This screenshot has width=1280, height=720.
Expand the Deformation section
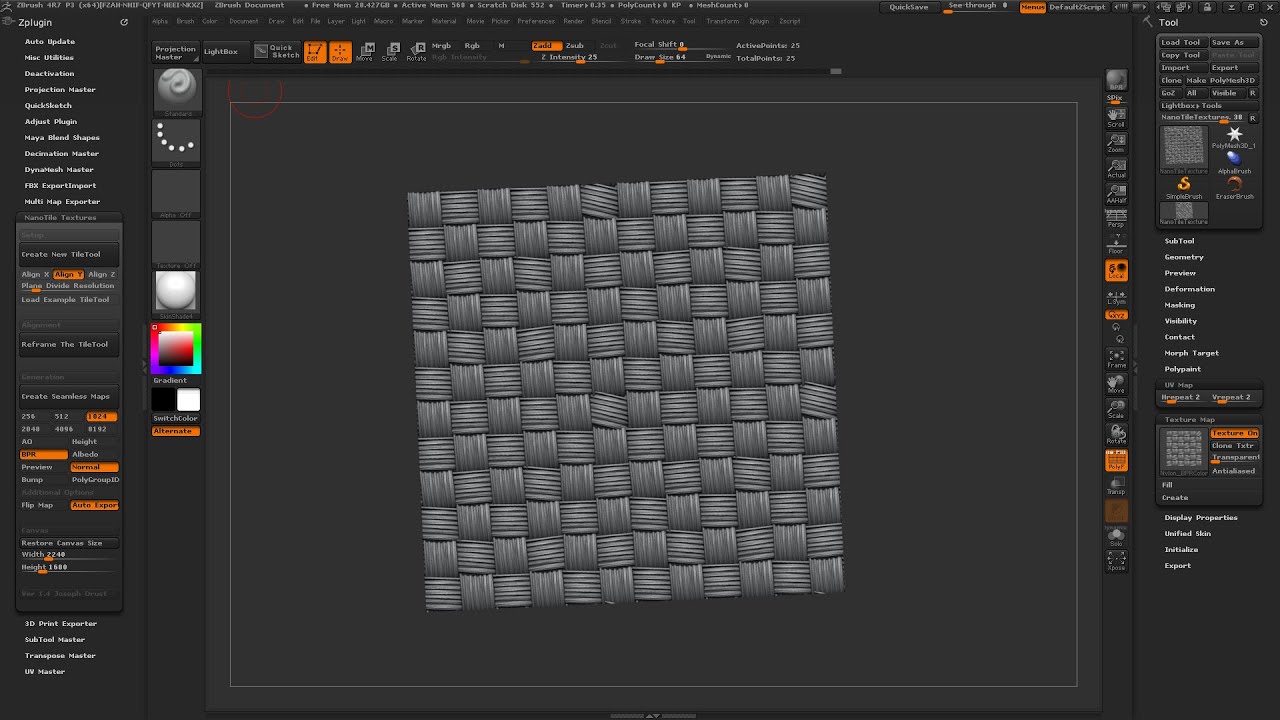[1189, 289]
